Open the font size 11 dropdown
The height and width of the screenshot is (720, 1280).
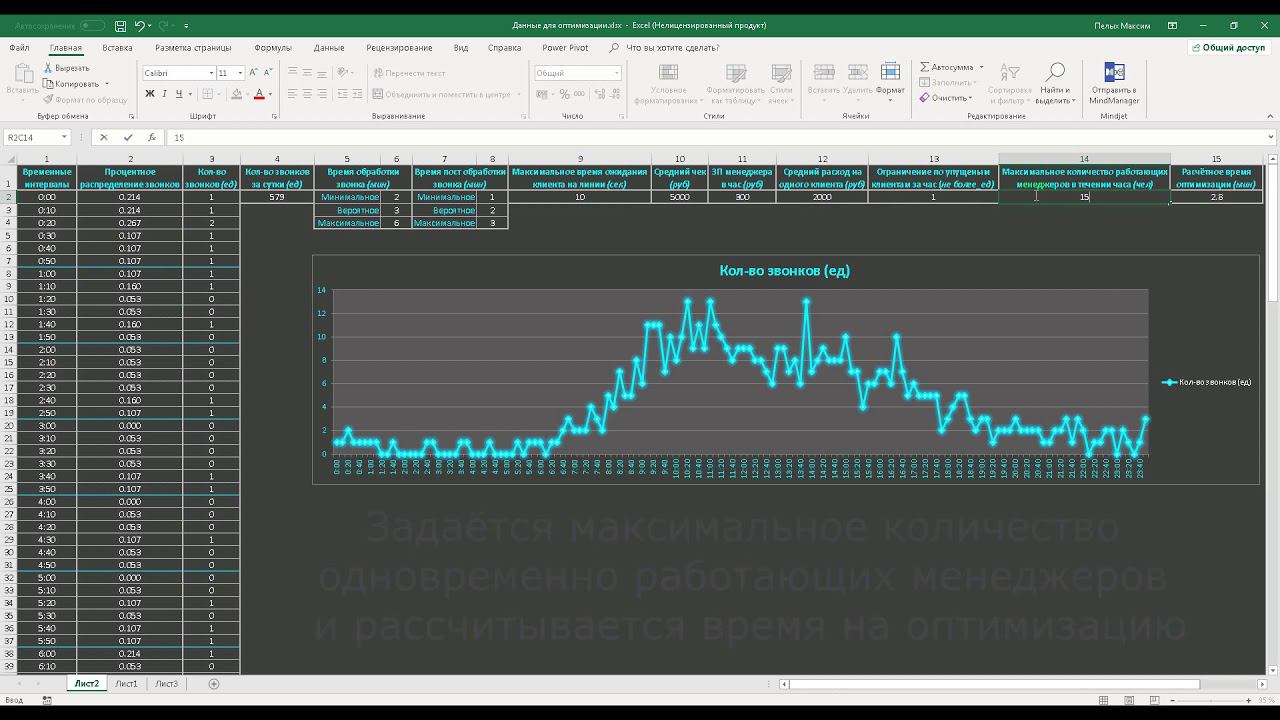pyautogui.click(x=240, y=73)
